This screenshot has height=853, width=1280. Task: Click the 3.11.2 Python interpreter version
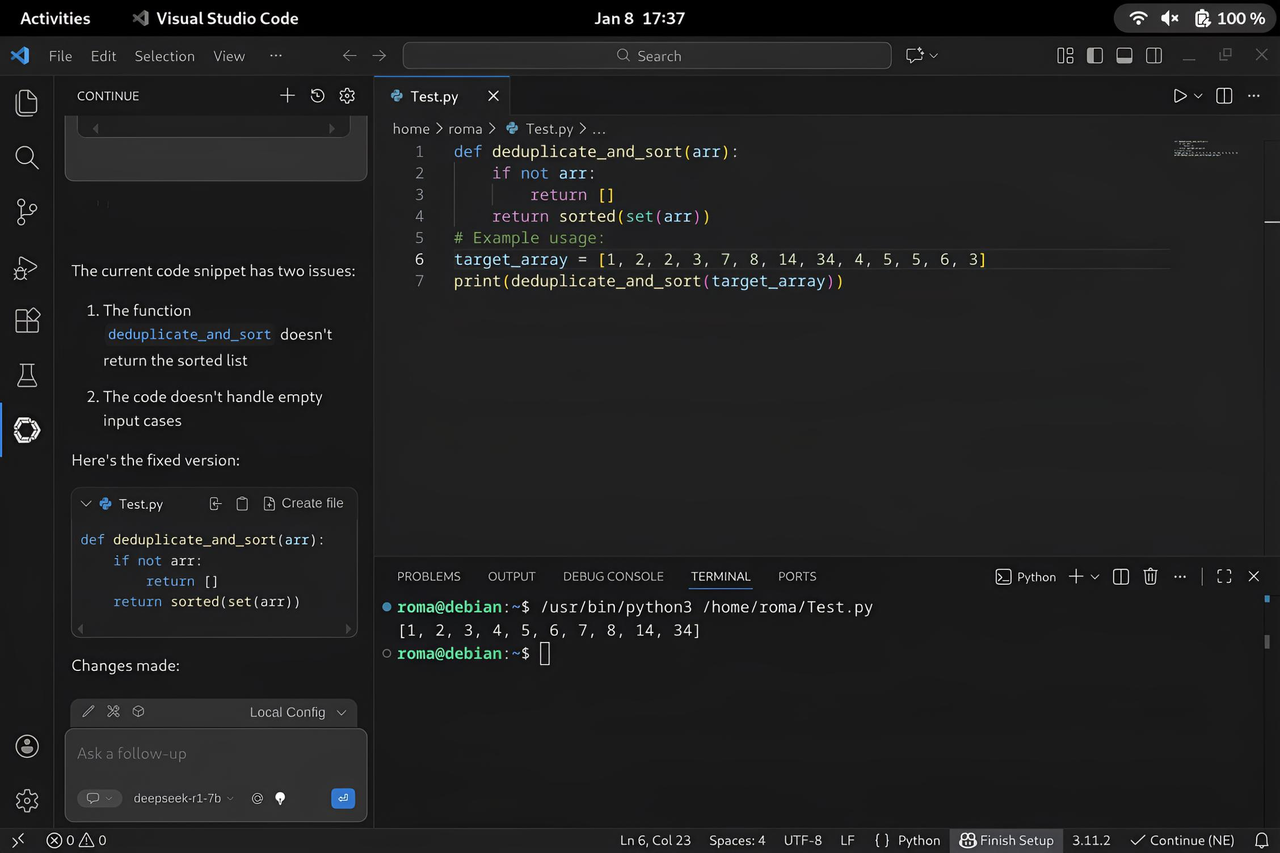coord(1092,840)
